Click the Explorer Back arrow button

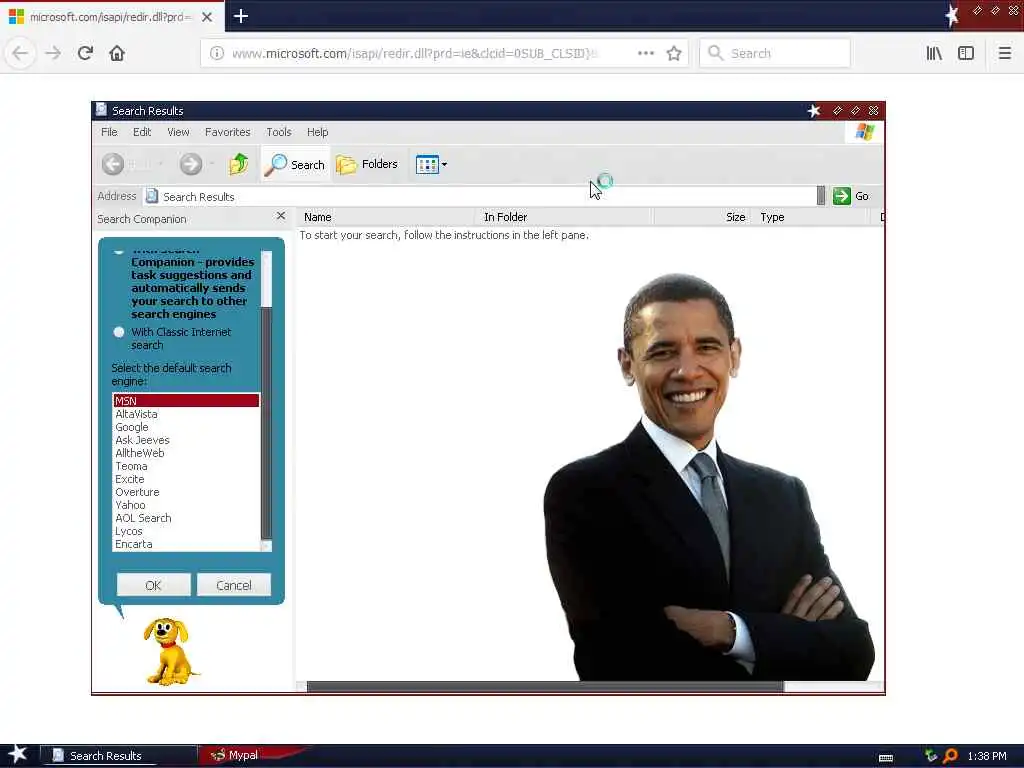point(113,164)
